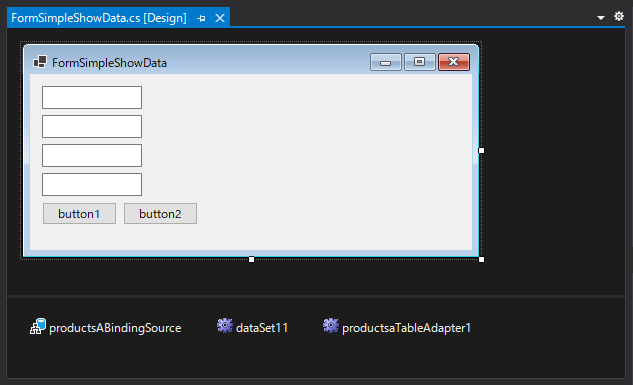Click the designed form's red close button
The width and height of the screenshot is (633, 385).
(x=454, y=62)
